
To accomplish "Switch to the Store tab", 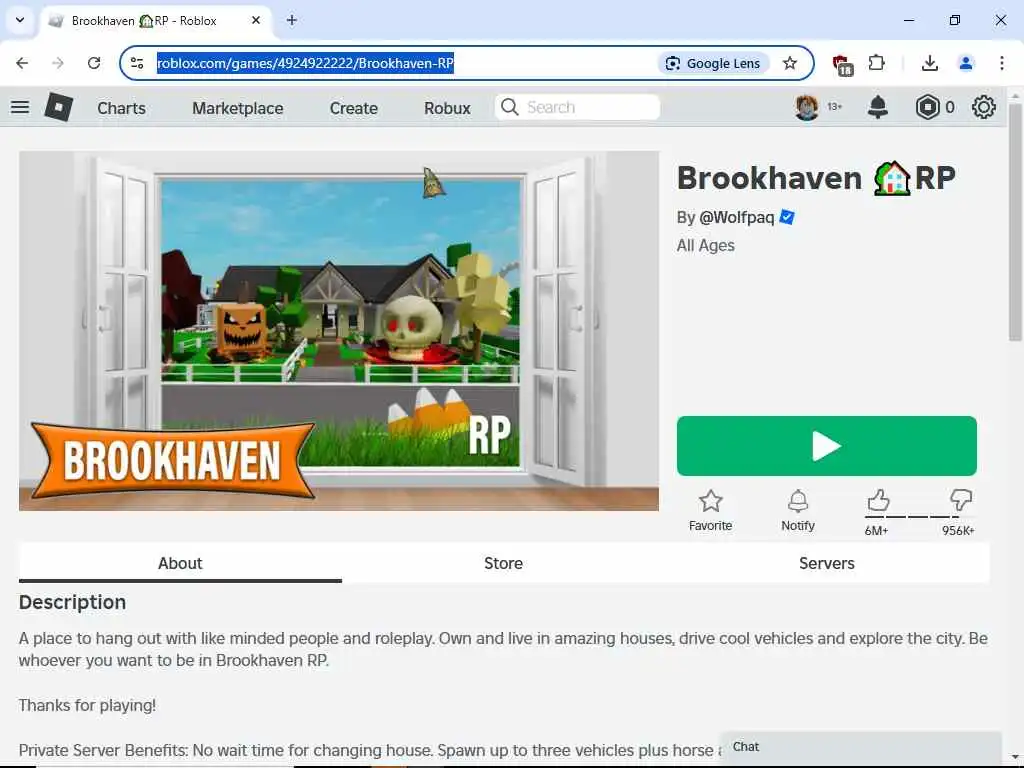I will tap(504, 563).
